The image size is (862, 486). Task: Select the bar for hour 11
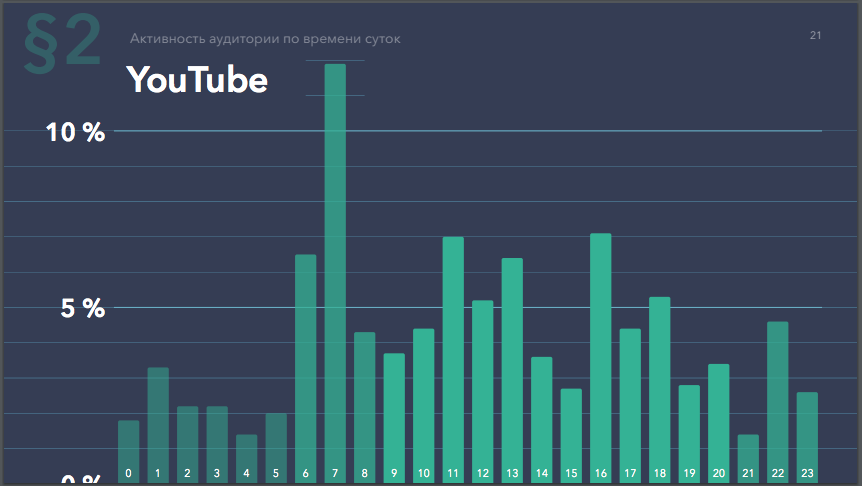coord(453,360)
